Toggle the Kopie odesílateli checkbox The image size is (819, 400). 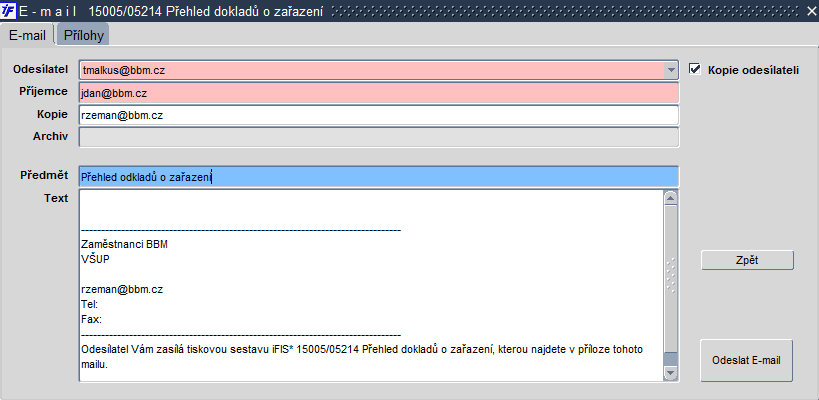pyautogui.click(x=695, y=69)
